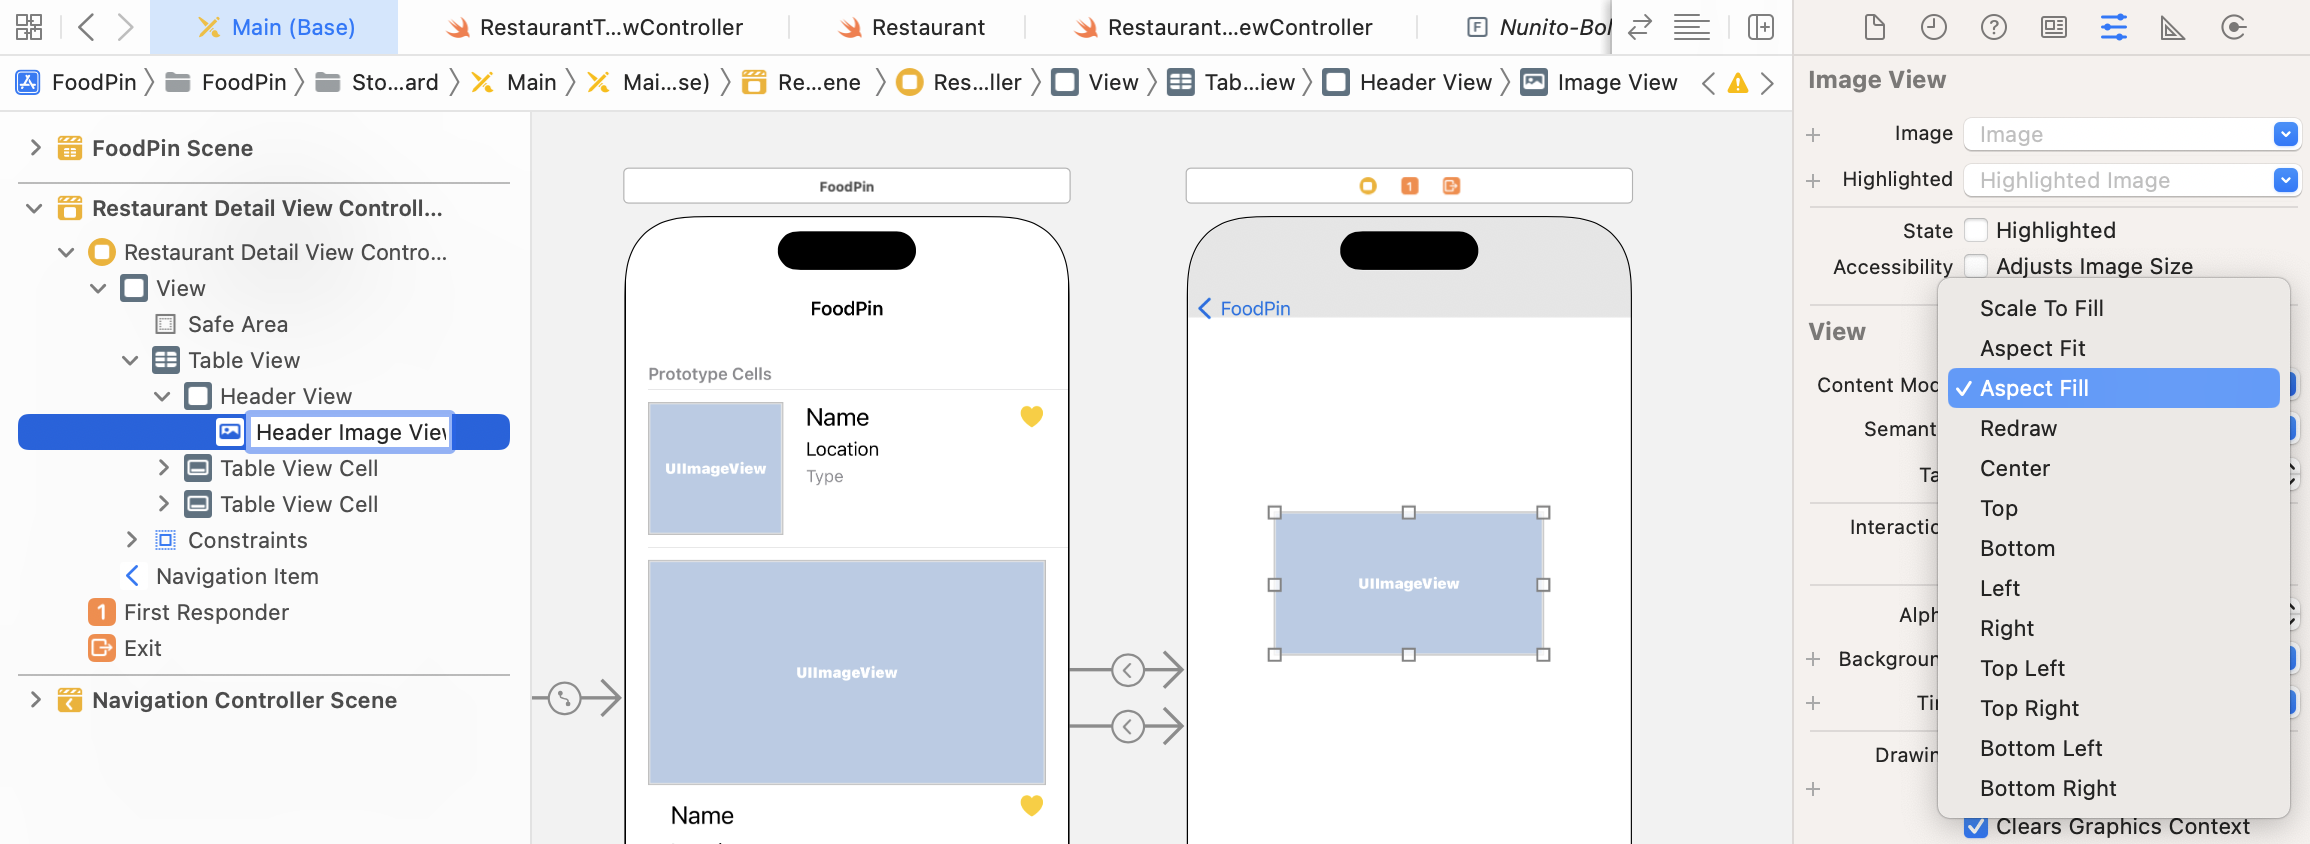Choose Aspect Fit content mode
This screenshot has width=2310, height=844.
(x=2114, y=348)
